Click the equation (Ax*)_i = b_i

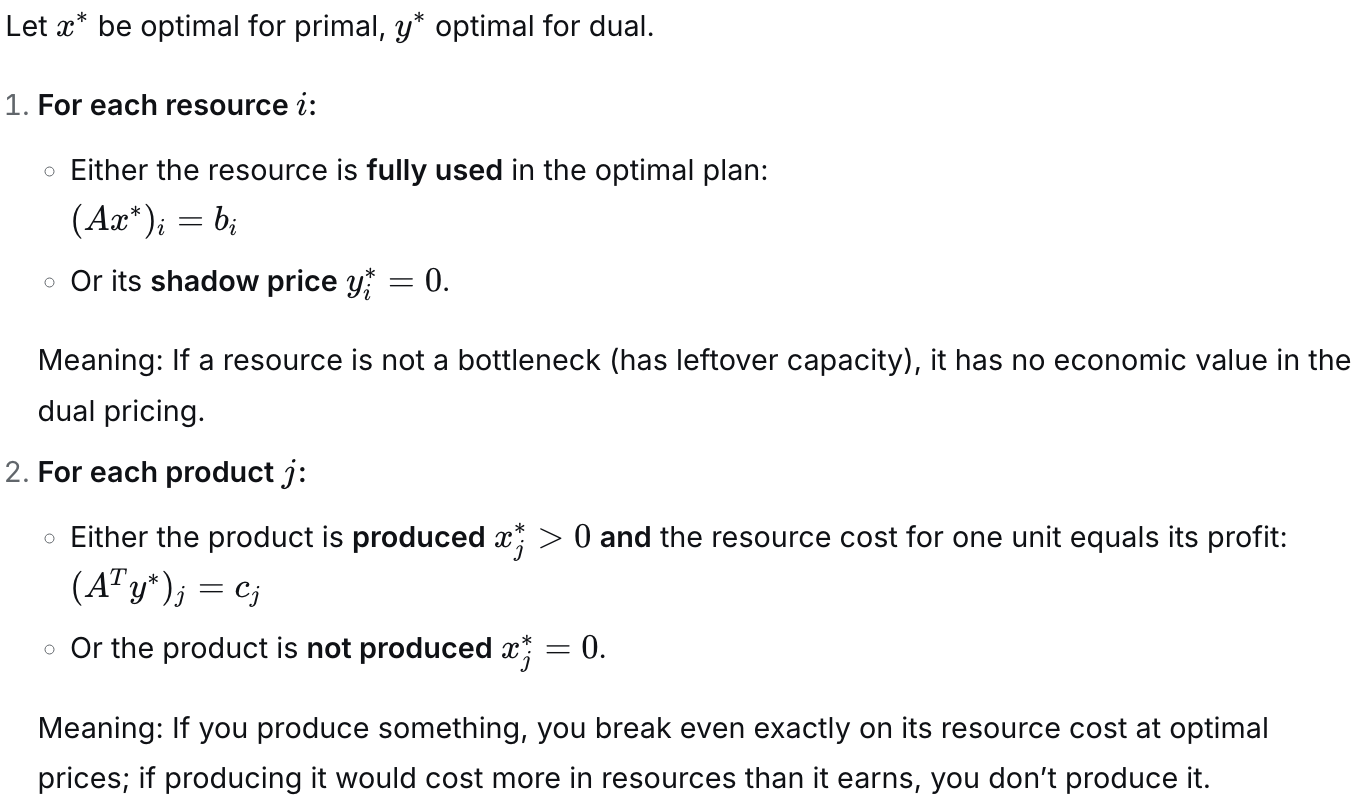point(153,222)
